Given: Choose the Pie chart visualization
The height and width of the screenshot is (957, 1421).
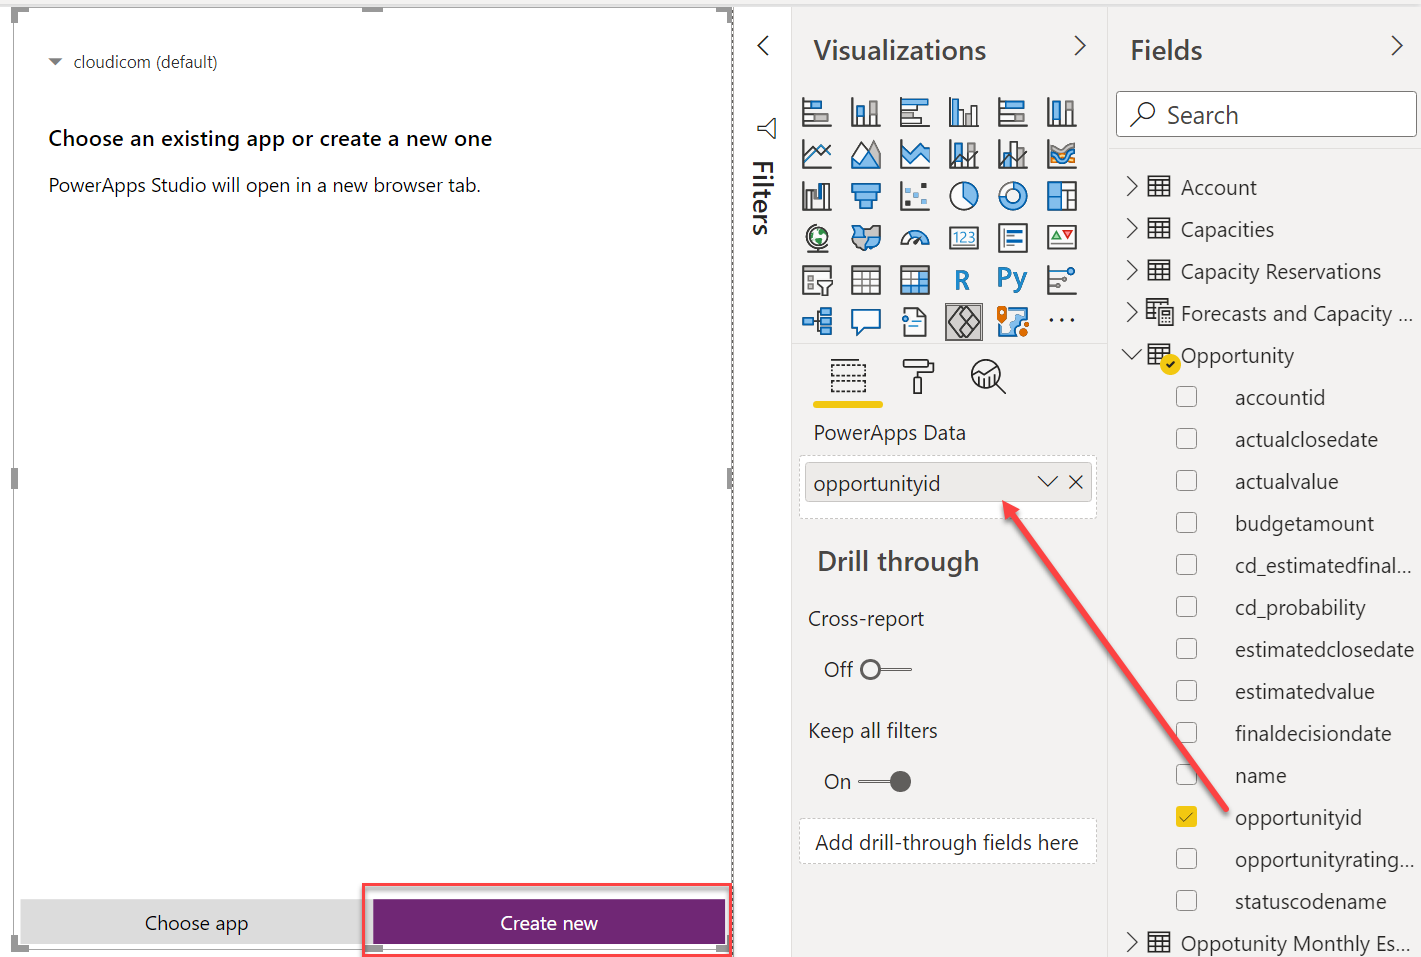Looking at the screenshot, I should 963,196.
